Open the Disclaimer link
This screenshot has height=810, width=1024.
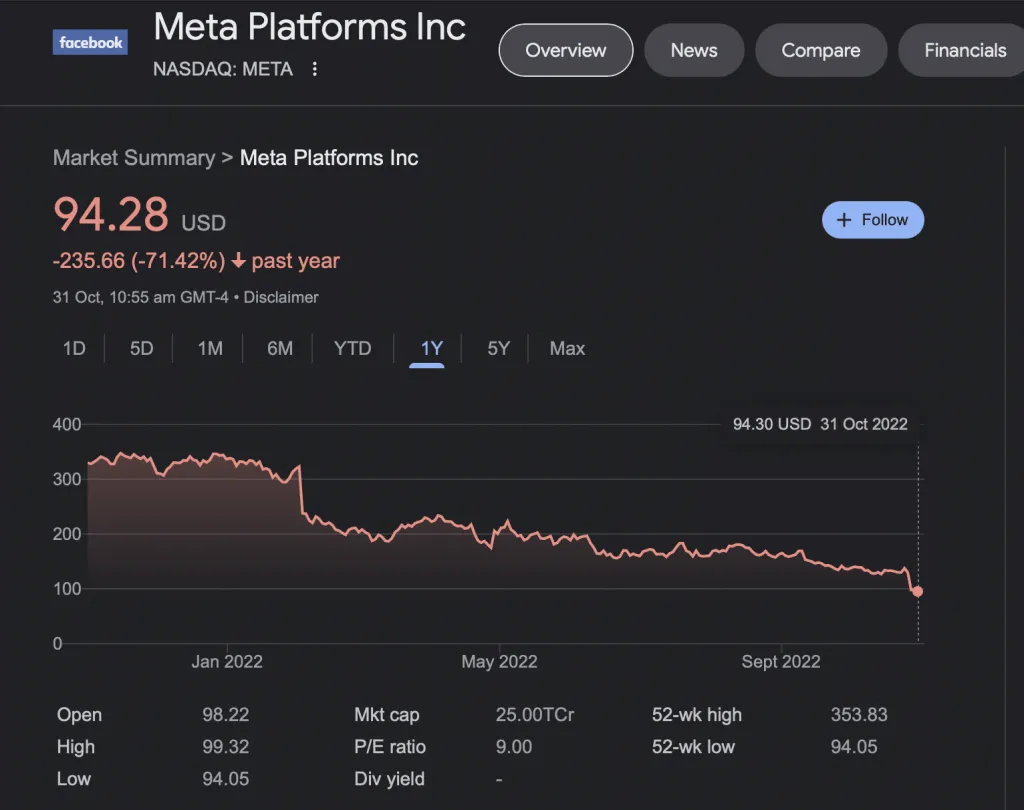click(x=281, y=297)
